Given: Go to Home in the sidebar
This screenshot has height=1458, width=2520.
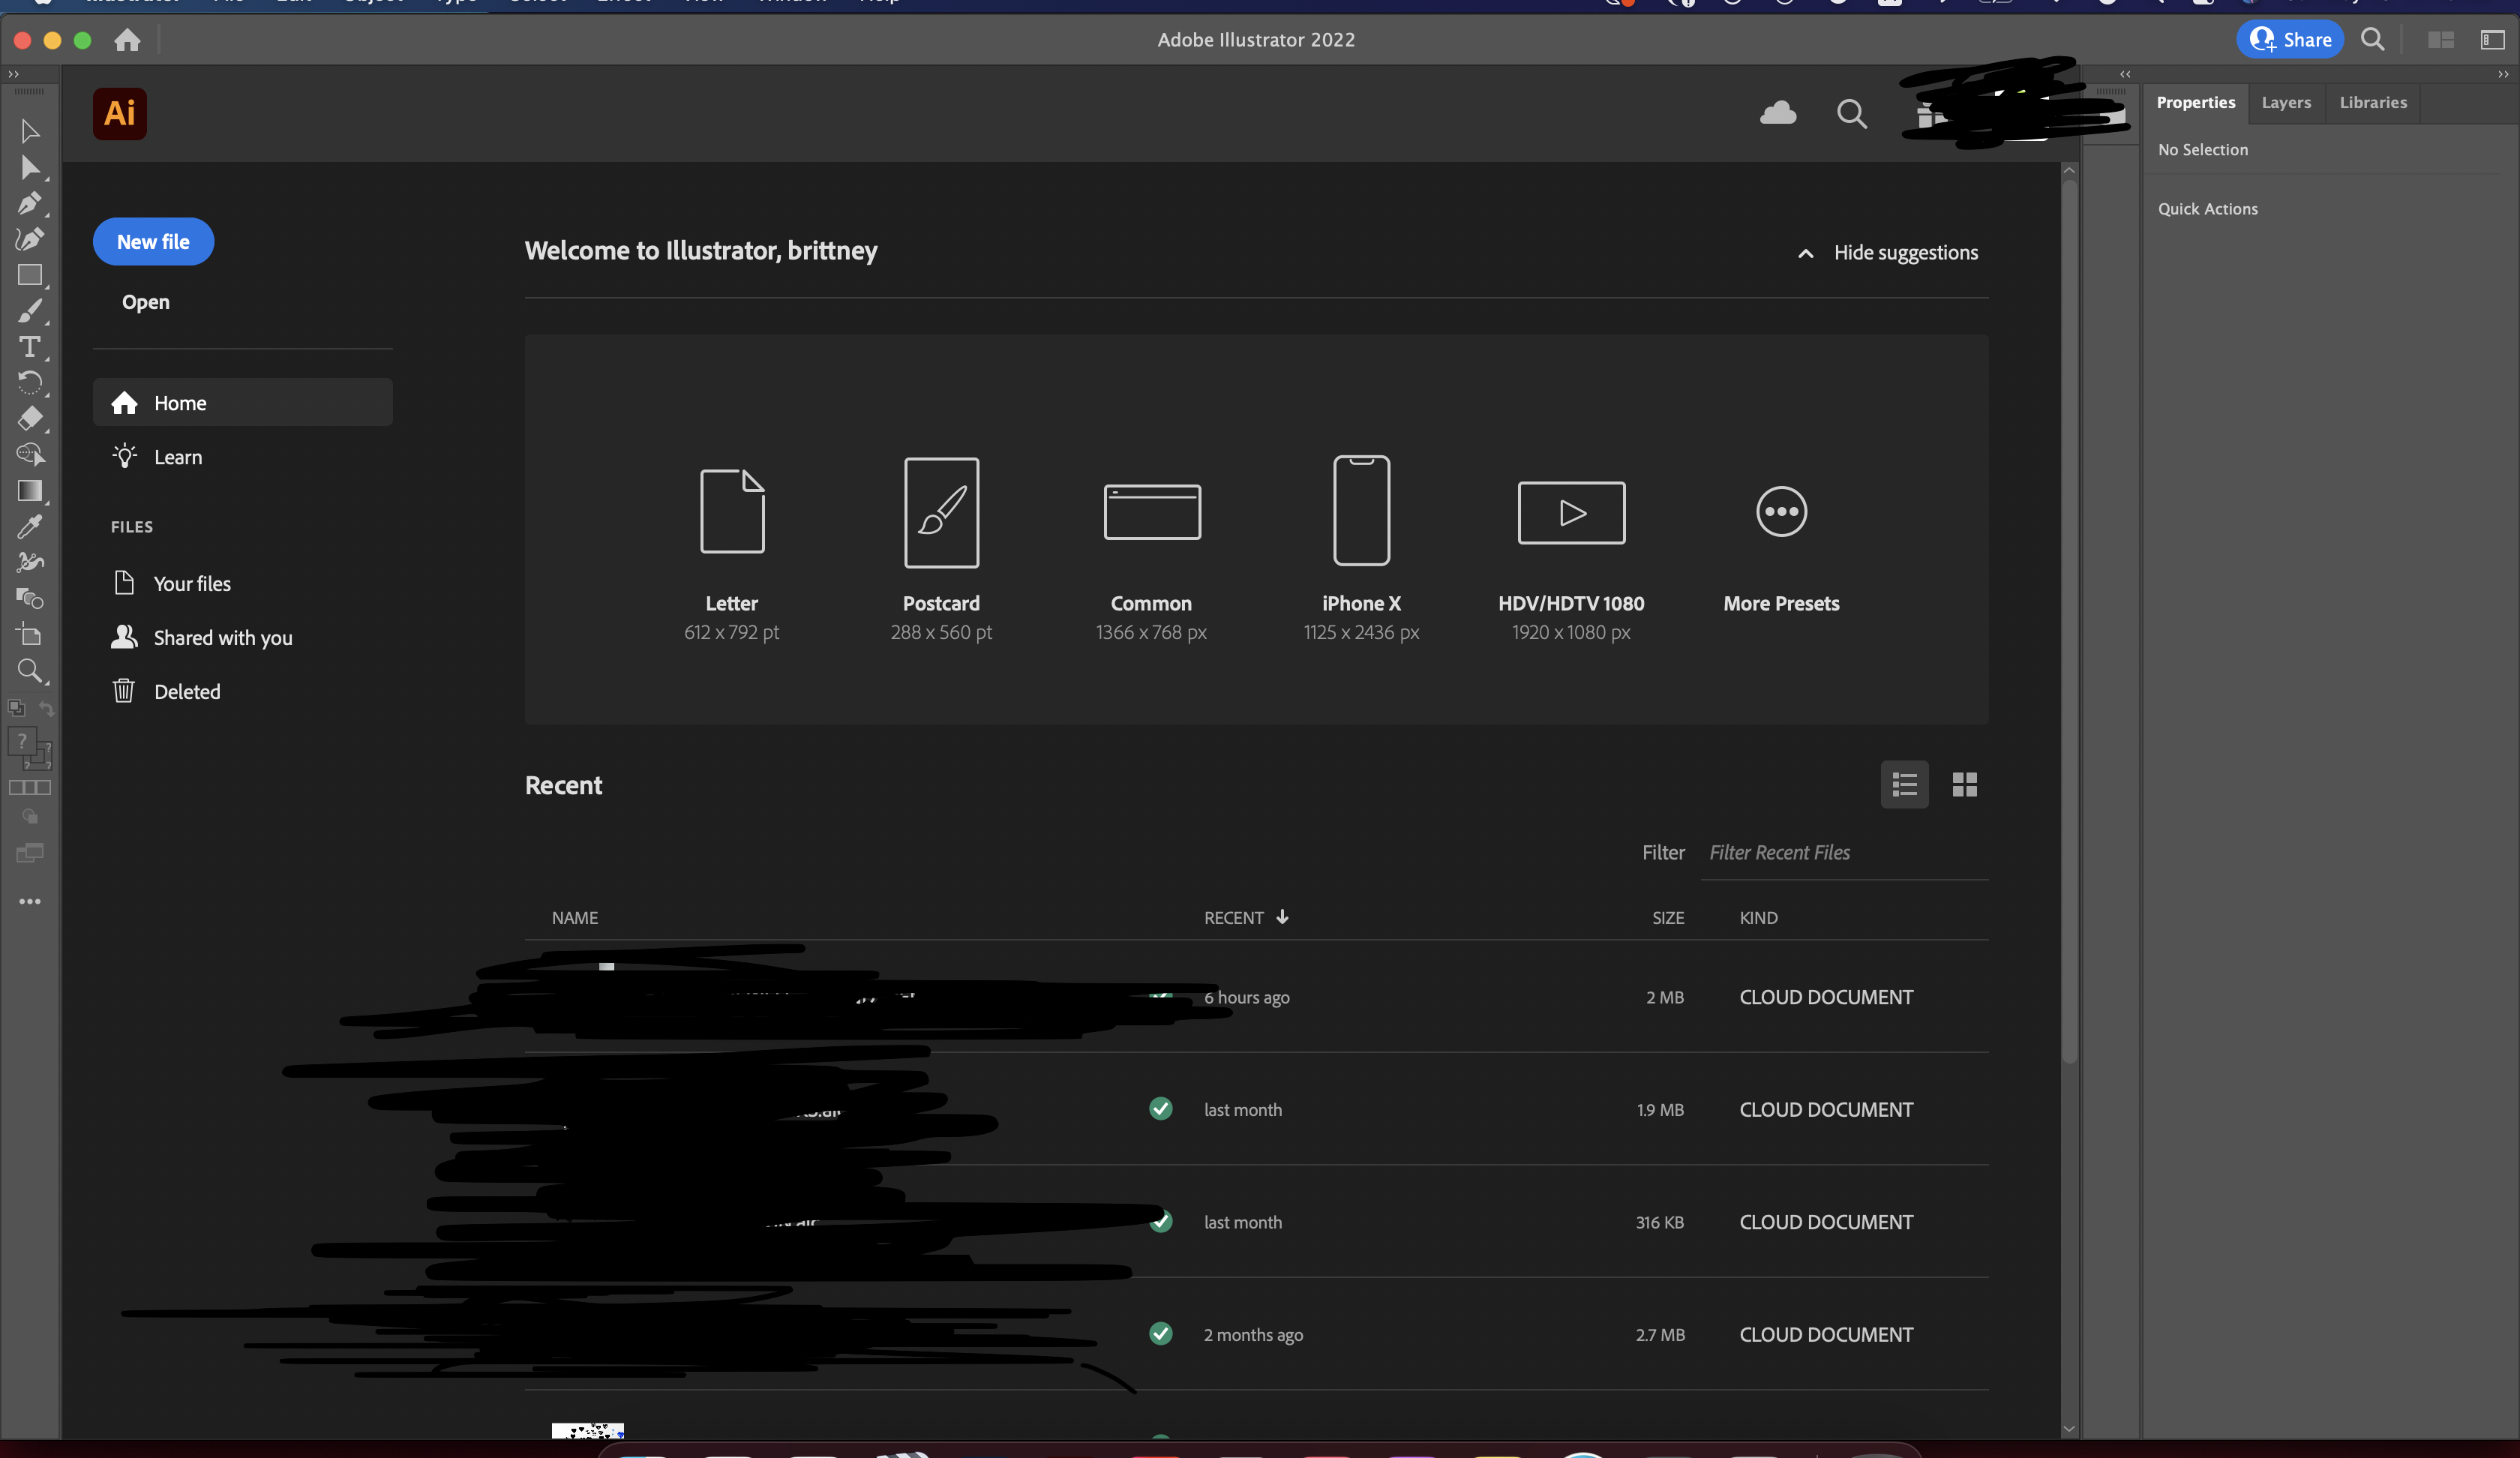Looking at the screenshot, I should (x=243, y=403).
